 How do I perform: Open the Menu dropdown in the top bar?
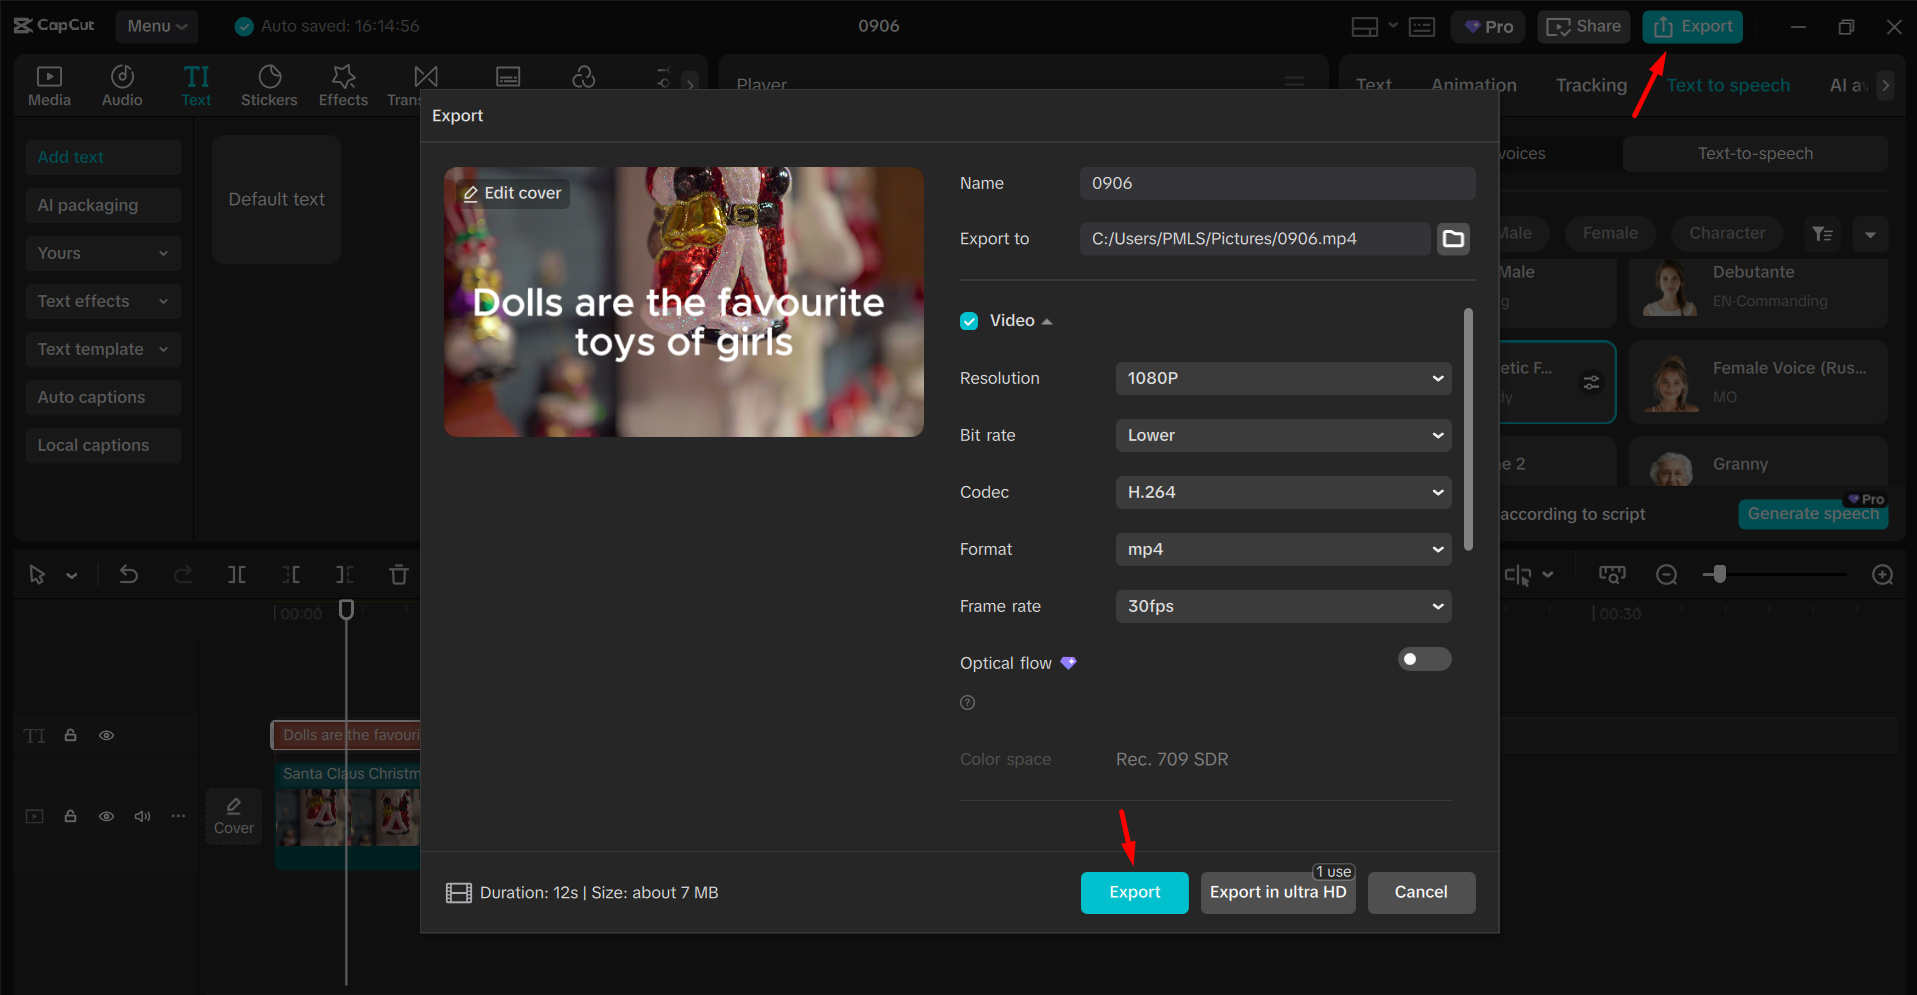156,26
